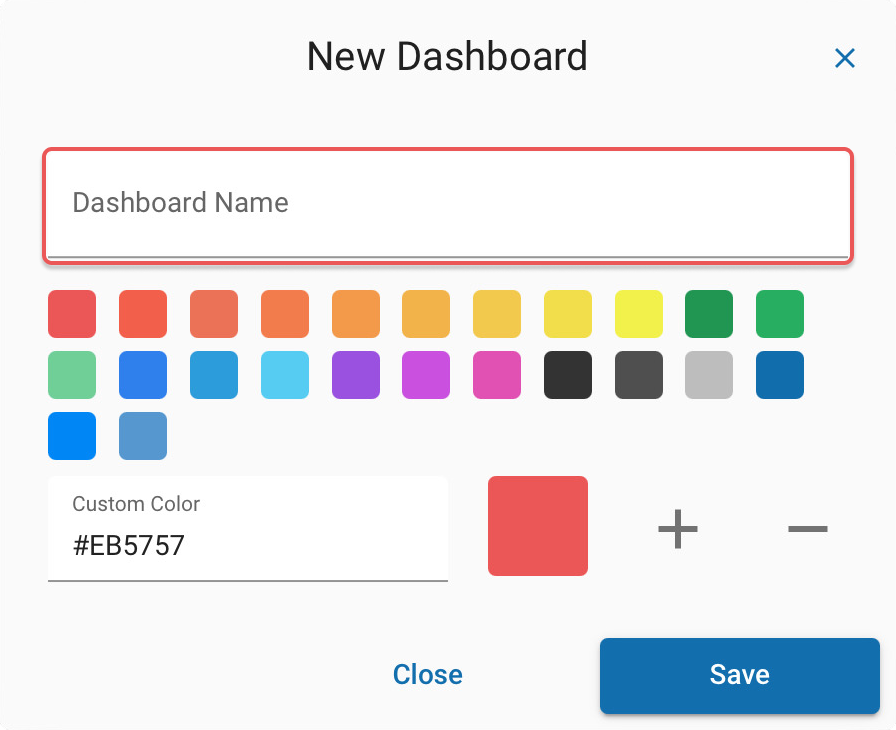Select the first red swatch in the palette

[x=72, y=314]
